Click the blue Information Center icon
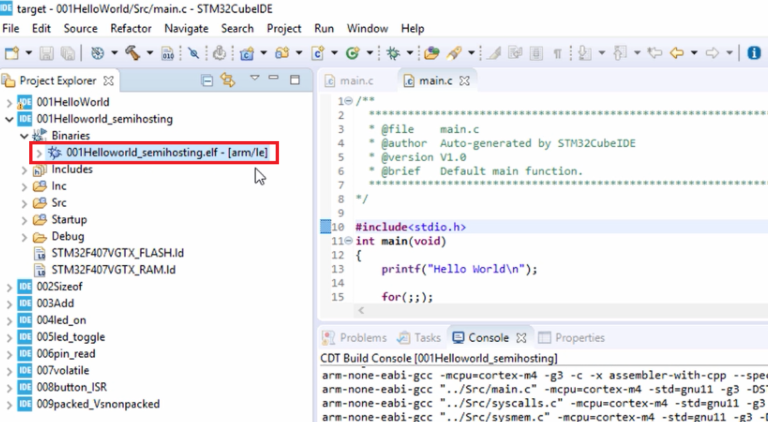This screenshot has height=422, width=768. [754, 53]
